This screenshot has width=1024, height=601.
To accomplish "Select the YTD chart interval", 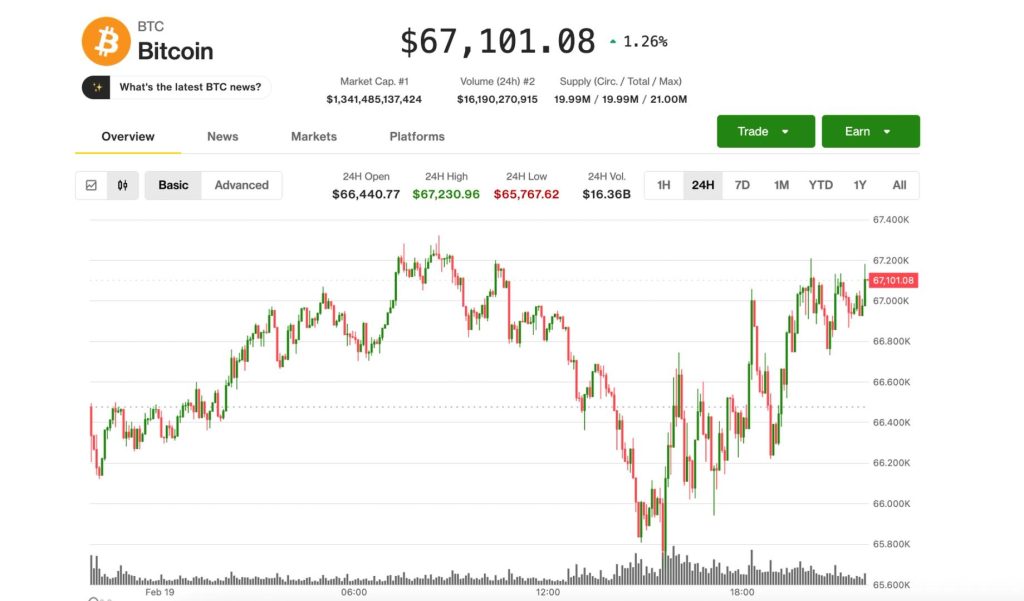I will [x=820, y=185].
